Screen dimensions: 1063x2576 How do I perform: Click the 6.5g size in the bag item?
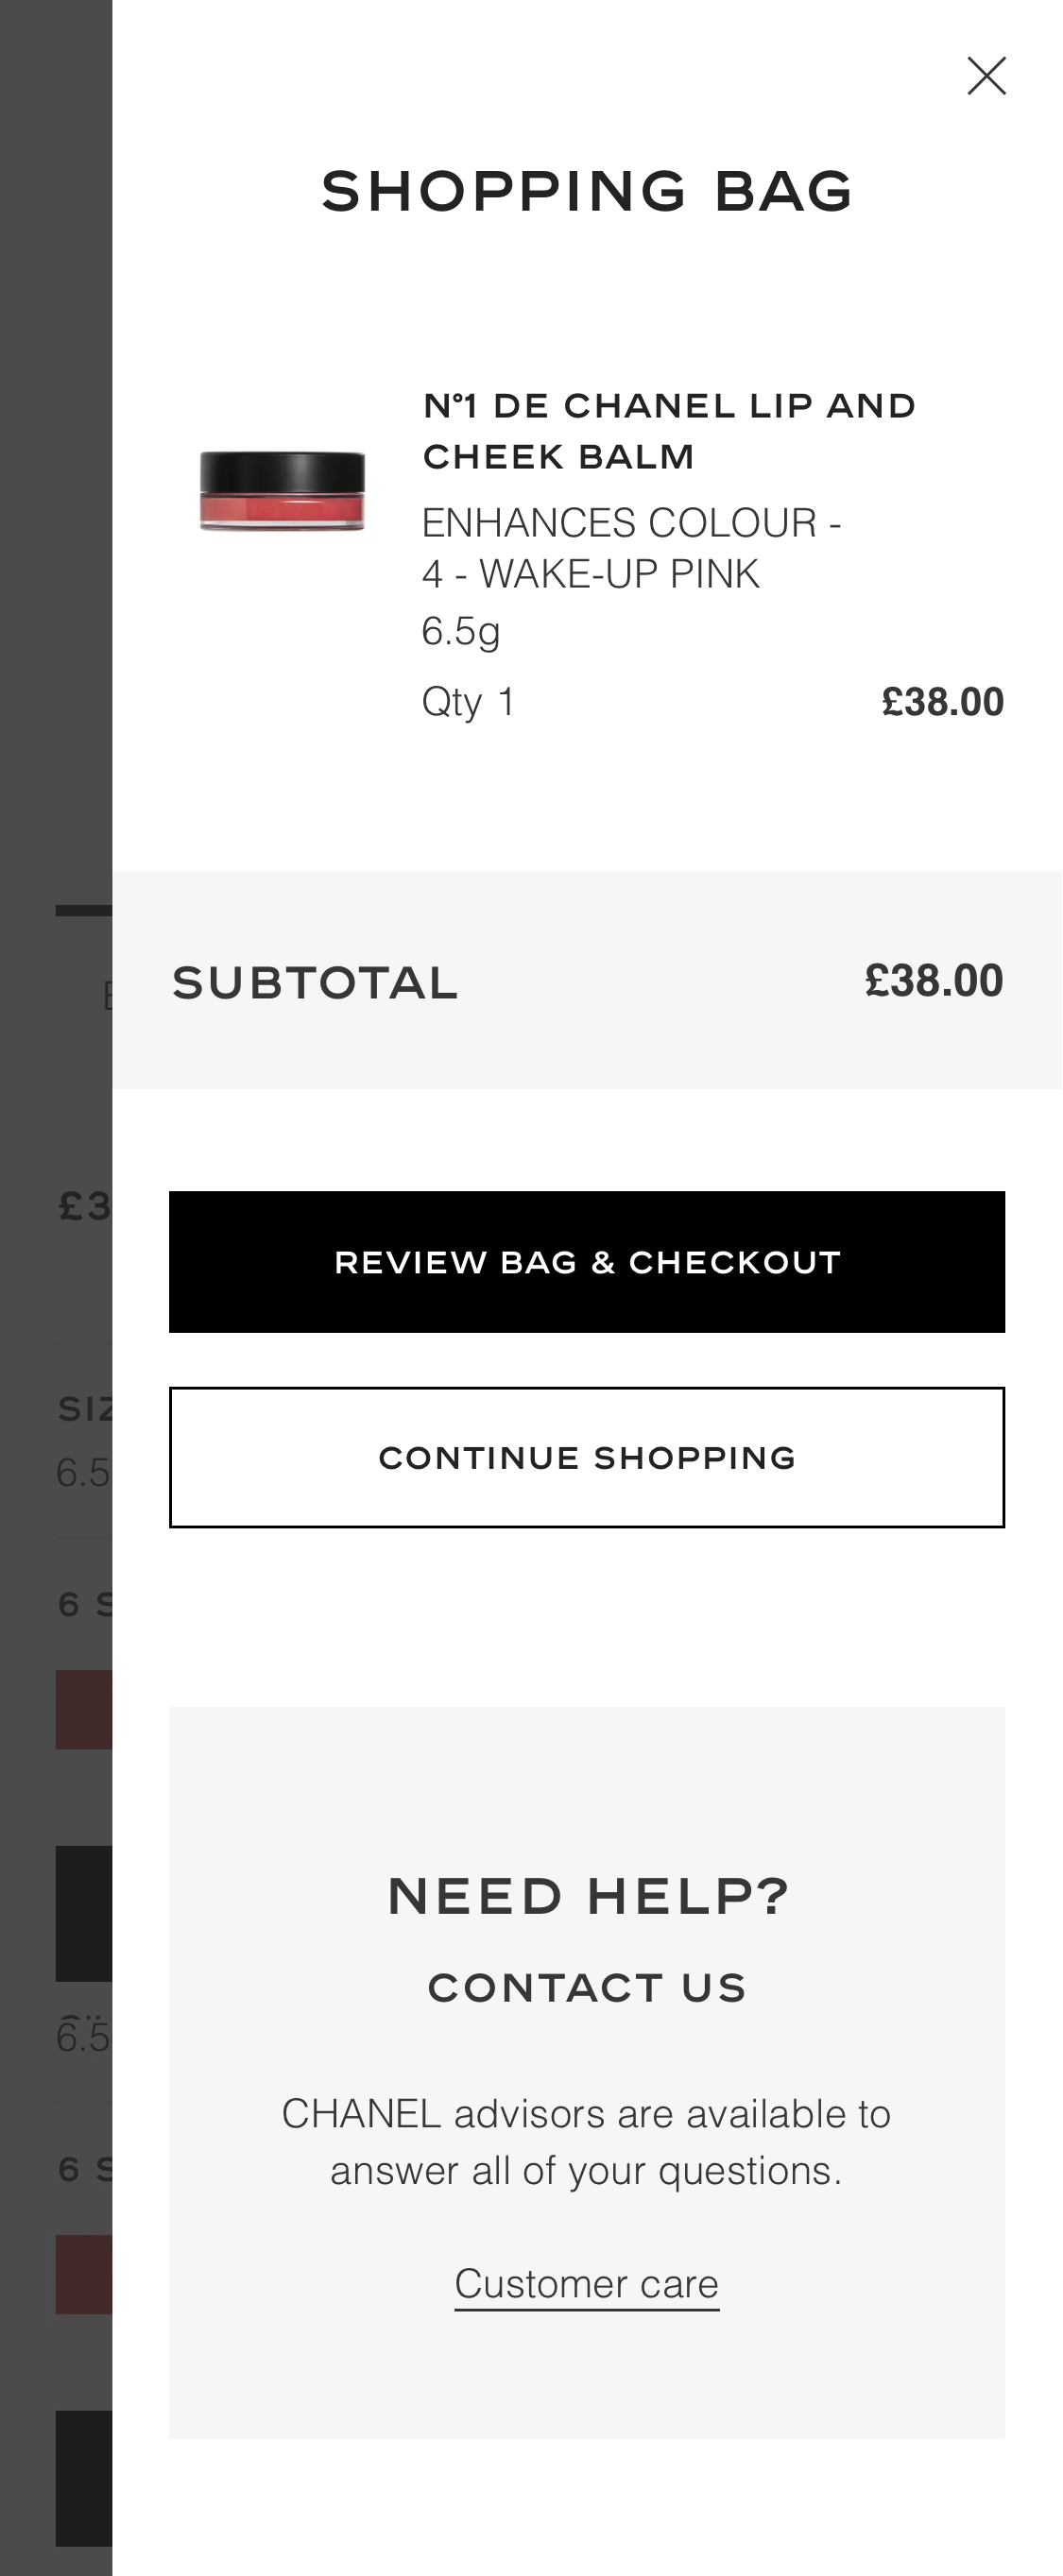point(460,631)
